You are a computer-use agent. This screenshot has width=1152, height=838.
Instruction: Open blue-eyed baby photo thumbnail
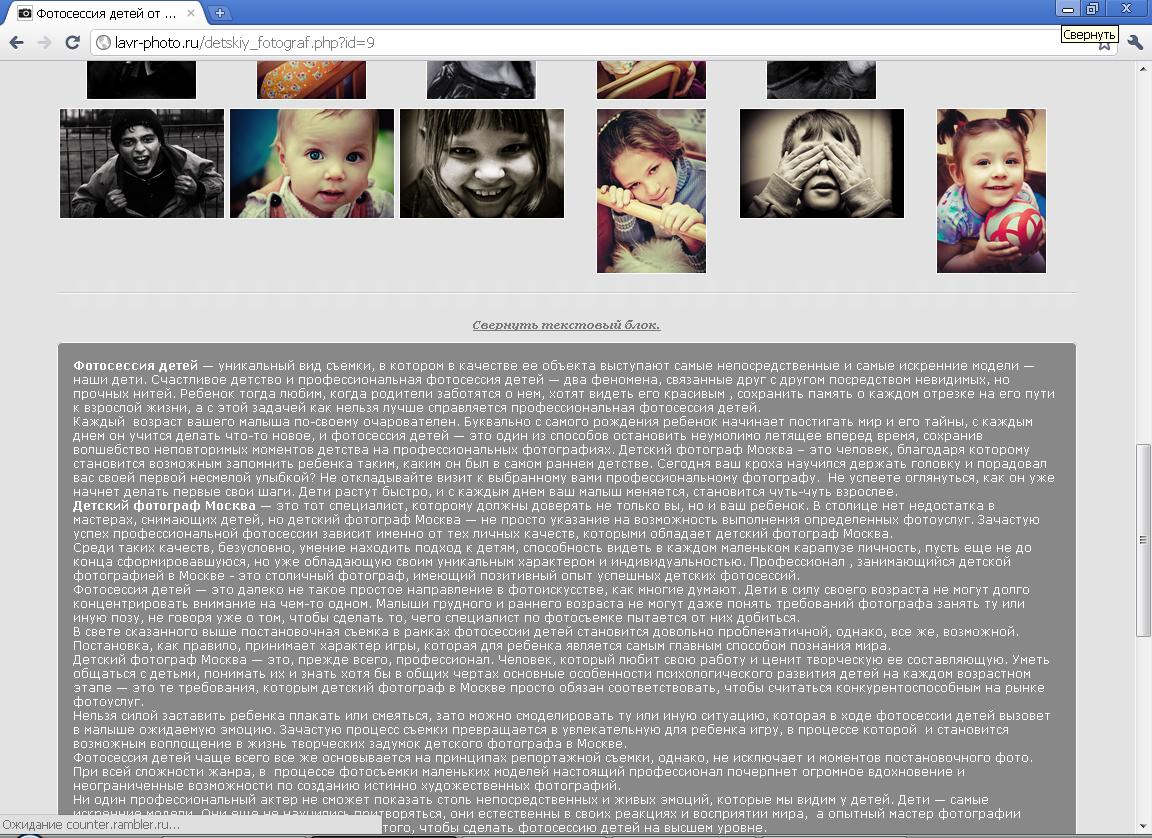(x=312, y=163)
